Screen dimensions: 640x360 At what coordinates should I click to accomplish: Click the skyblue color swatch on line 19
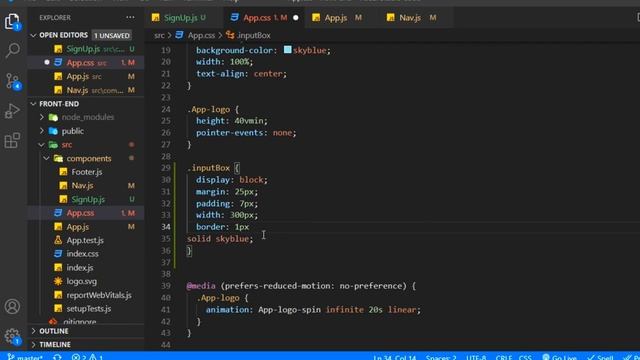click(287, 50)
